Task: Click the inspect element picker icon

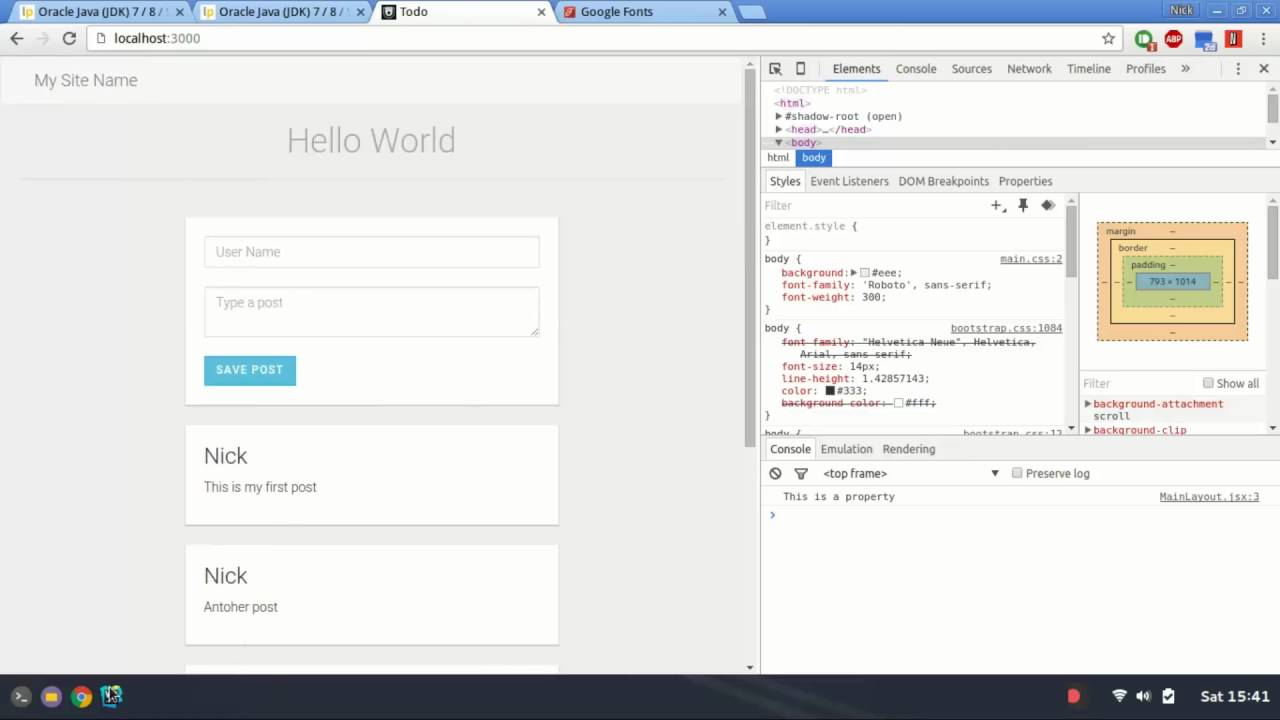Action: click(x=775, y=69)
